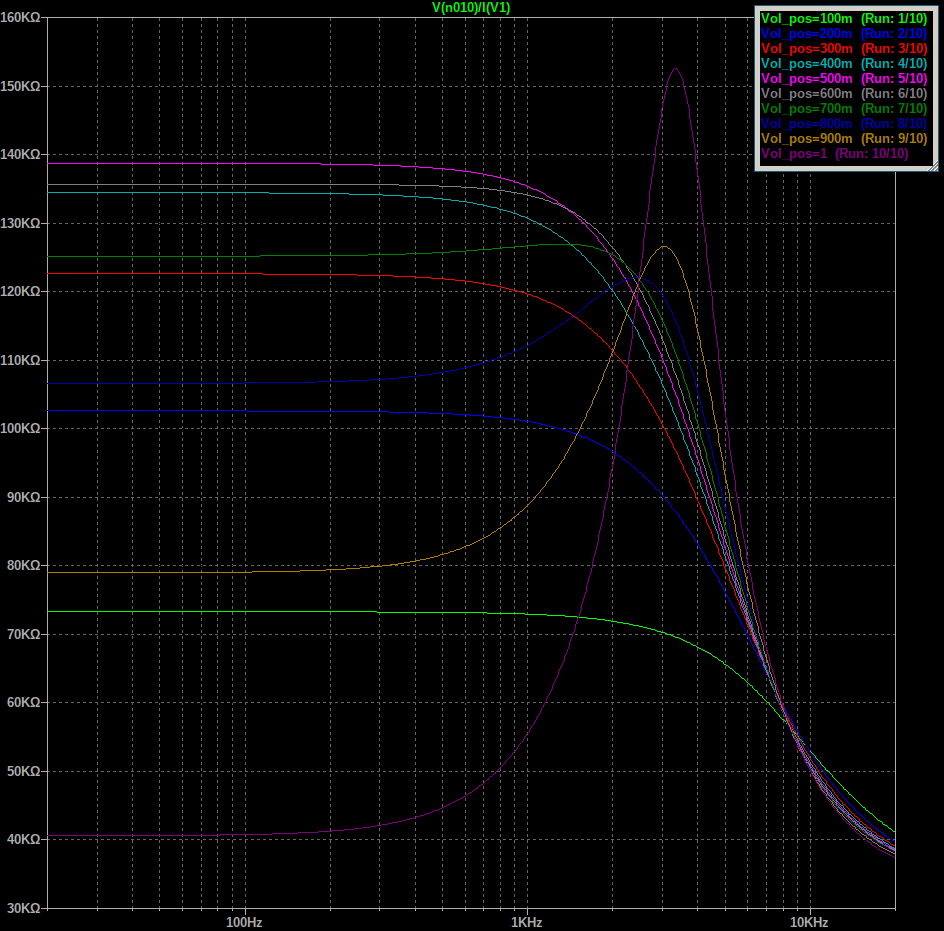Select legend entry Vol_pos=800m (Run: 8/10)
Screen dimensions: 944x931
pos(844,124)
